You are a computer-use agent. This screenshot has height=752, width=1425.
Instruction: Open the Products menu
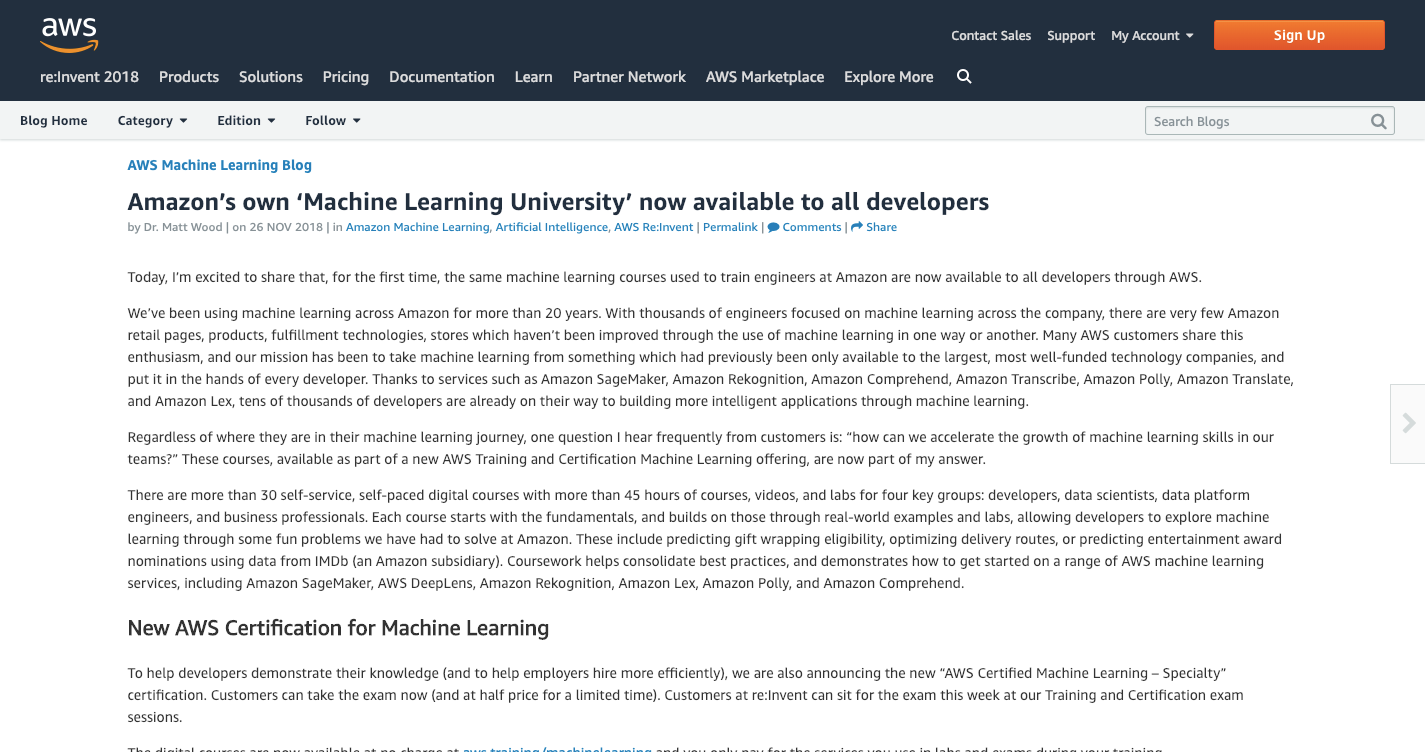coord(189,77)
